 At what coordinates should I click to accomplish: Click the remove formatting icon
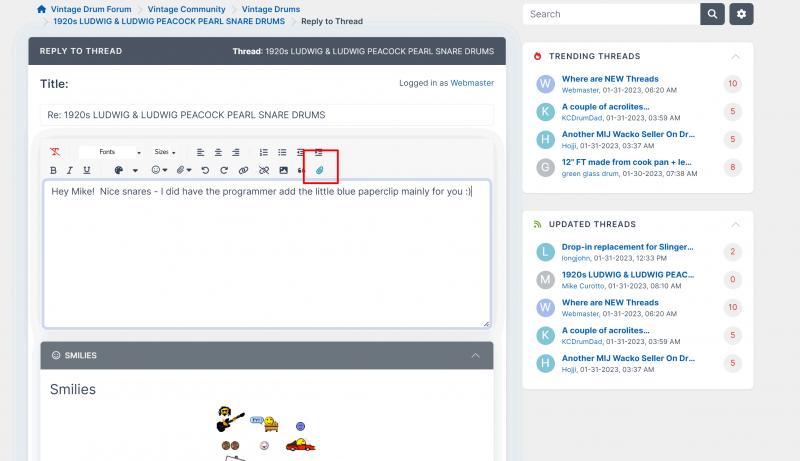[55, 152]
